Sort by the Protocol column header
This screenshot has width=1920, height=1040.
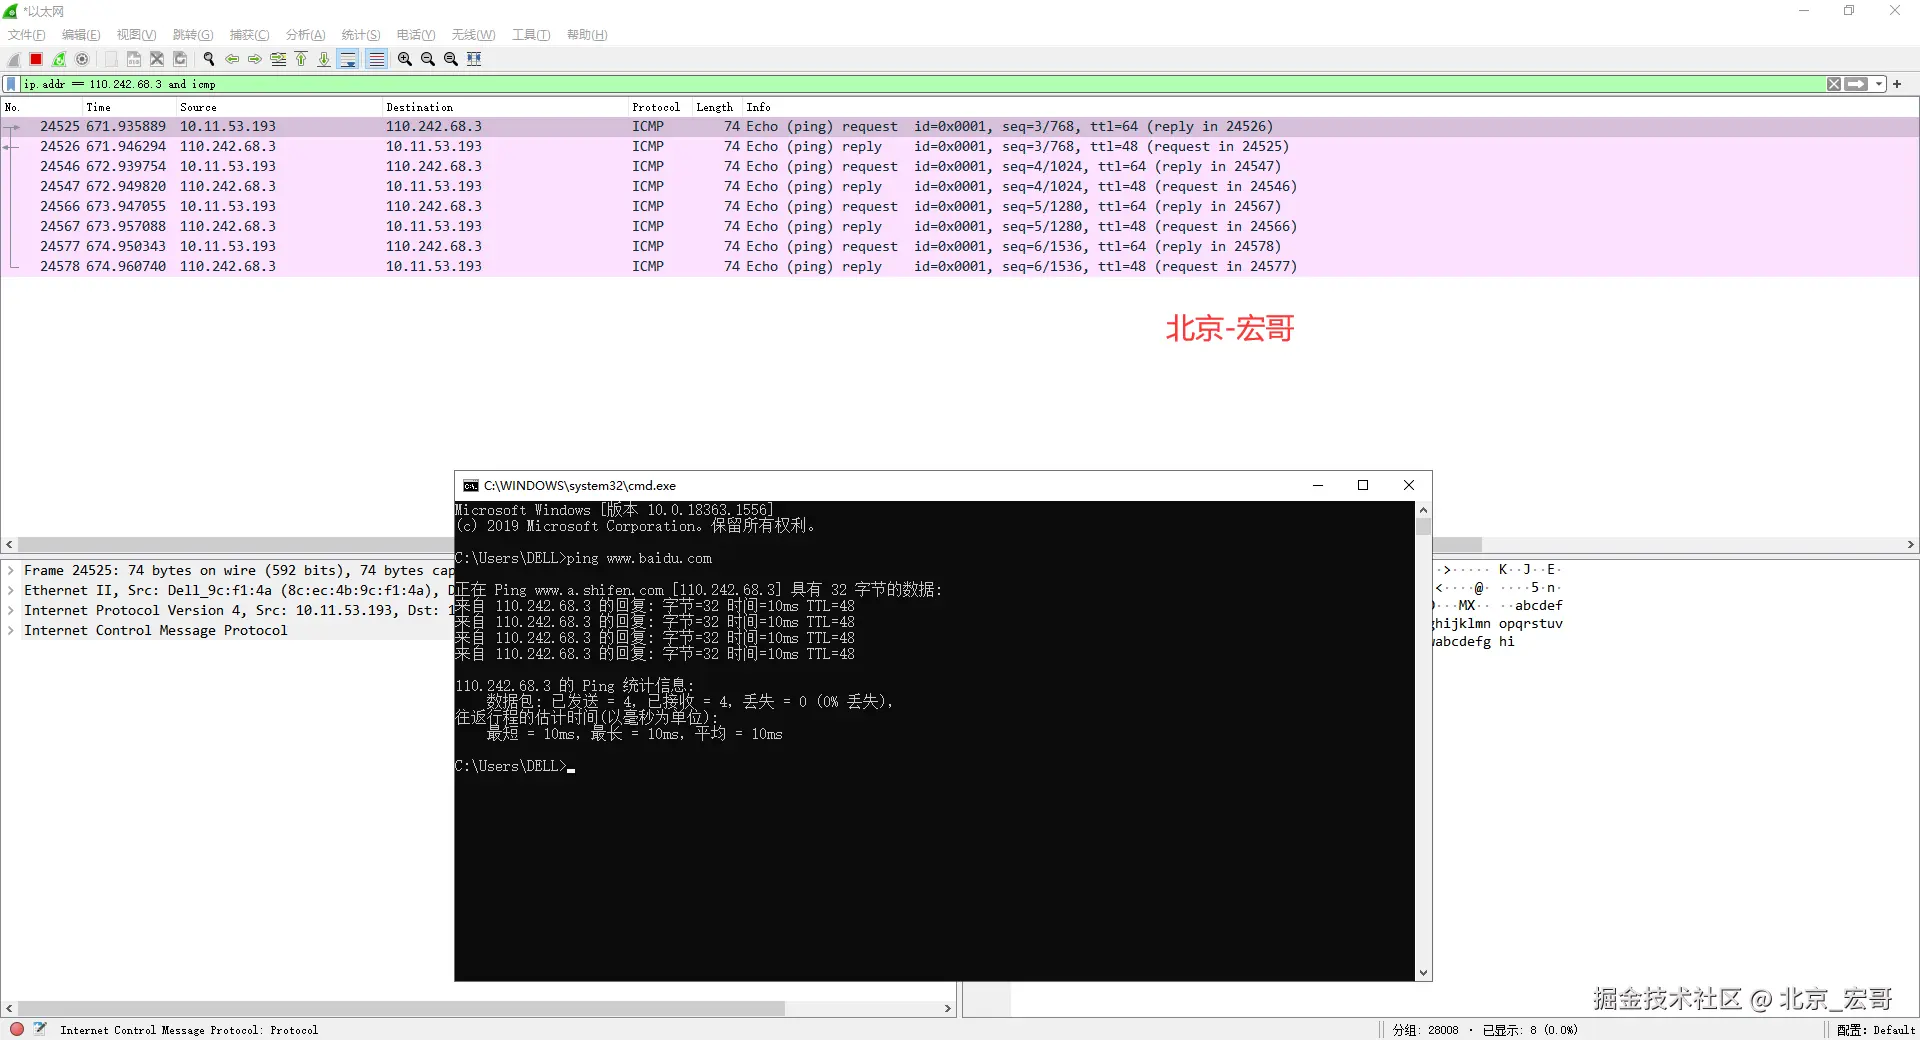click(660, 107)
